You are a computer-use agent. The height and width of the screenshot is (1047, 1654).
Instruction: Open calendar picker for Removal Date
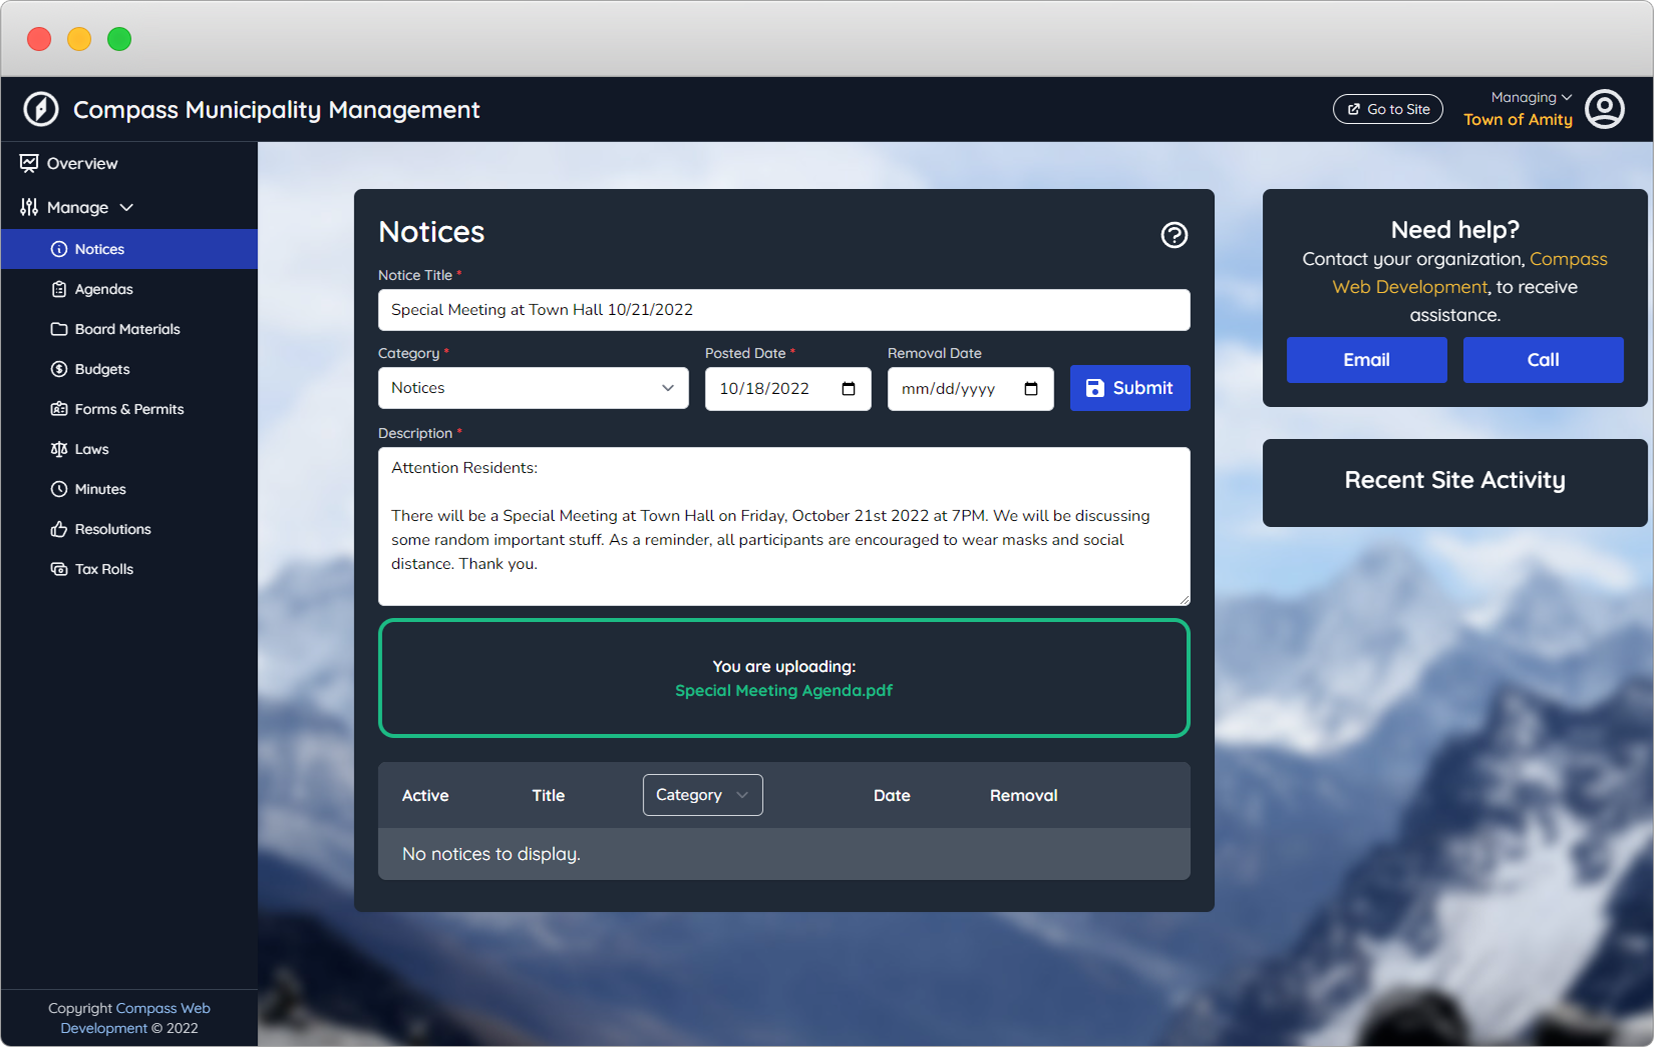point(1031,389)
